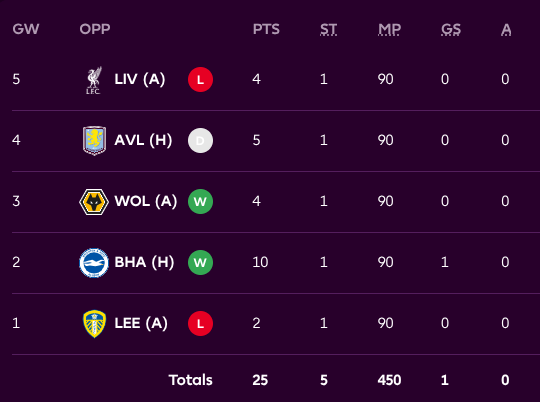Click the red L badge for Leeds
The image size is (540, 402).
tap(200, 323)
